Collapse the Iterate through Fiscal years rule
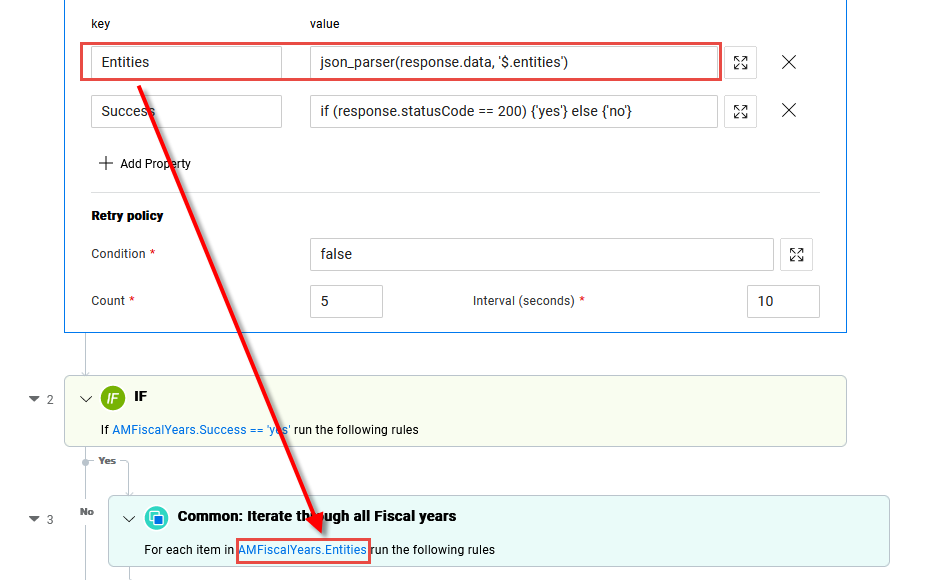 [x=128, y=517]
